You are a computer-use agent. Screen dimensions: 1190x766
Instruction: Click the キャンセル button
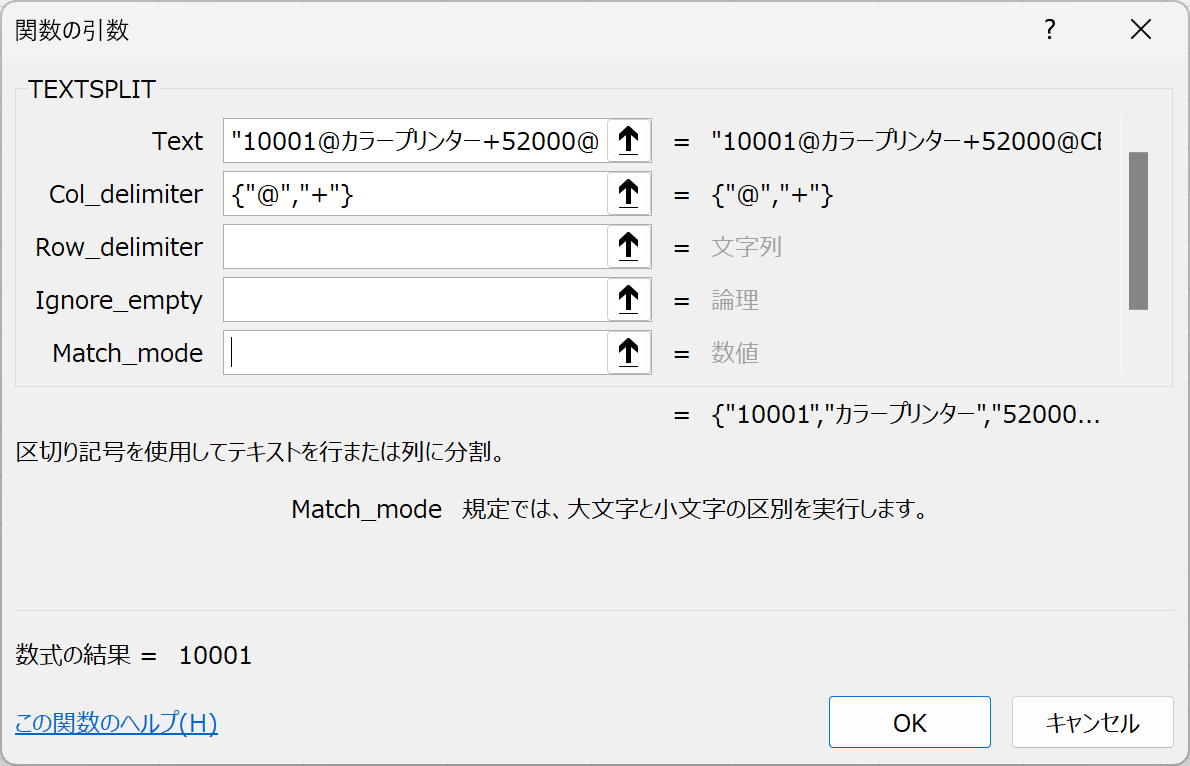pos(1093,722)
